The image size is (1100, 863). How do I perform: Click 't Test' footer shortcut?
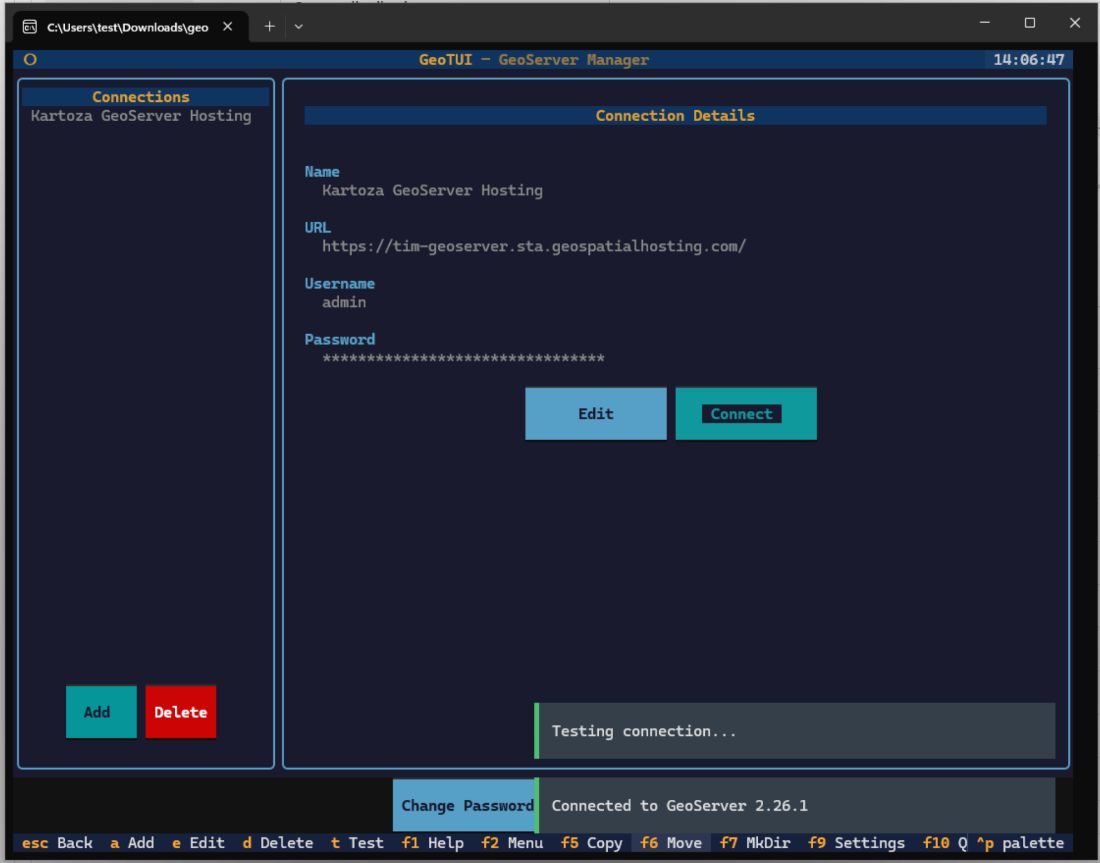[x=357, y=843]
